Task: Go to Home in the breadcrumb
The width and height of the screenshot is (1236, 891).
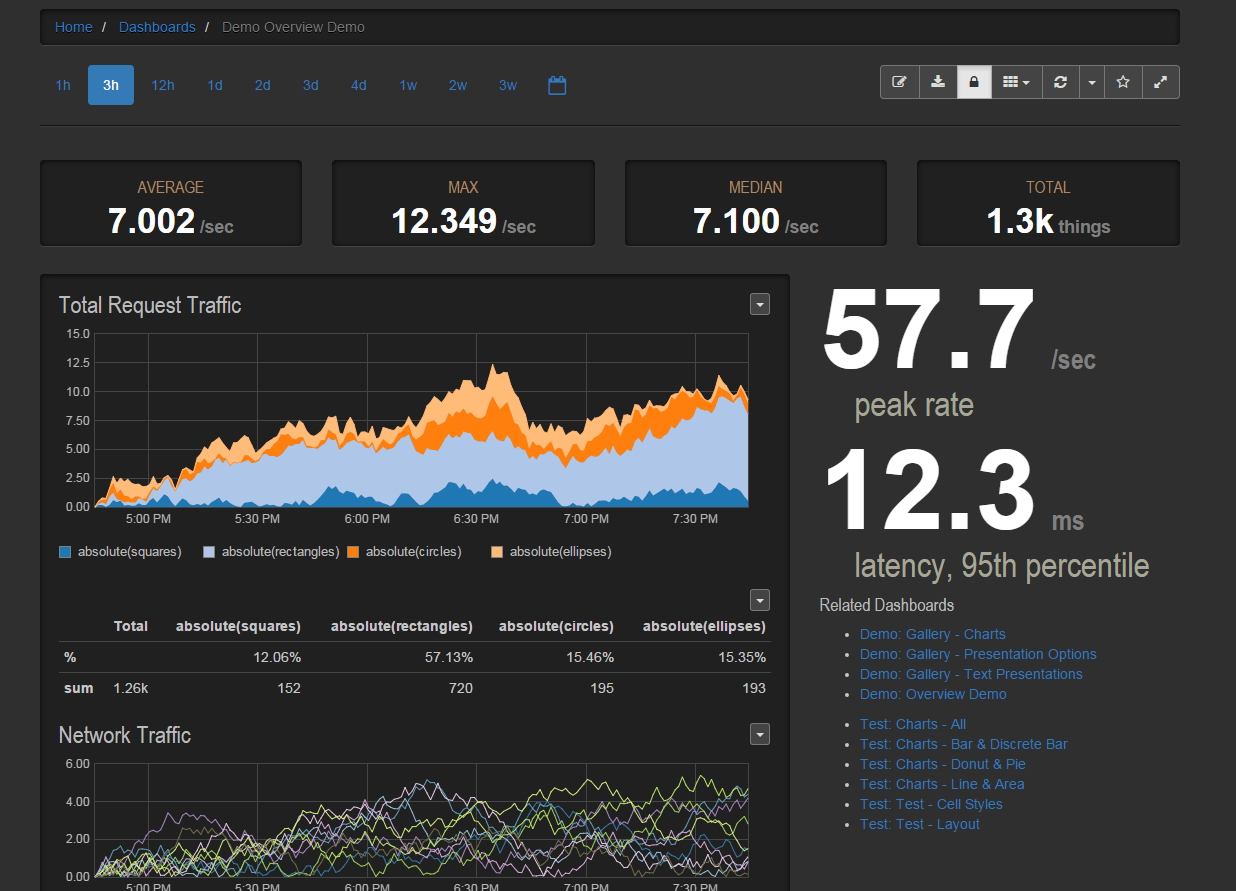Action: [74, 27]
